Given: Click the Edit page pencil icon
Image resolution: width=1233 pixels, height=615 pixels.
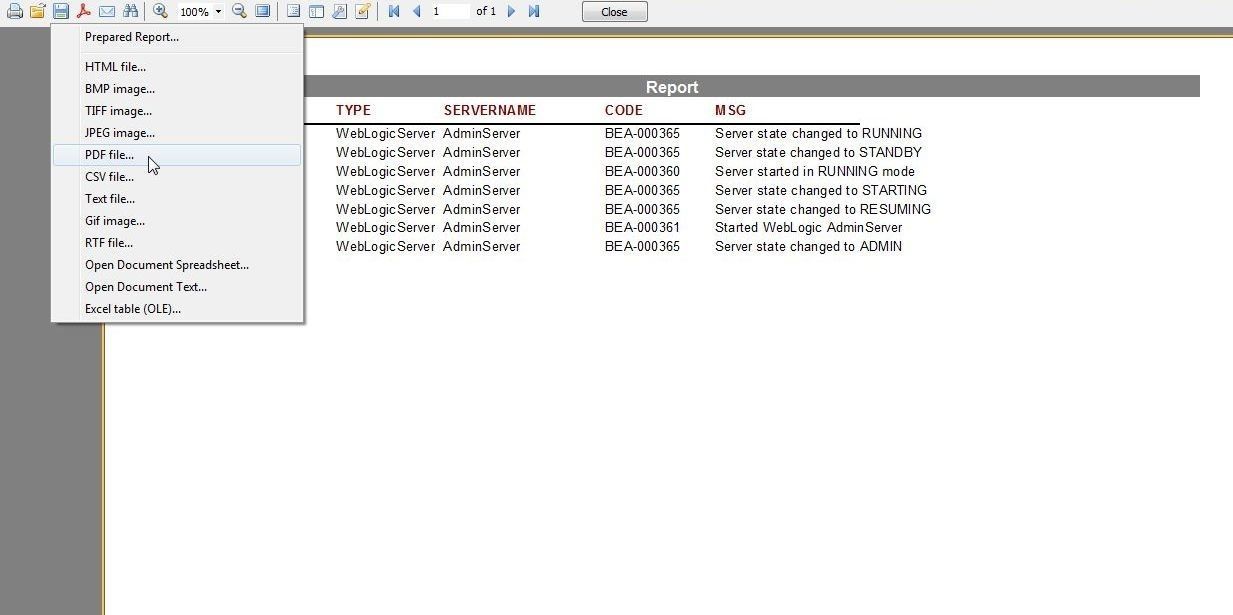Looking at the screenshot, I should point(362,12).
